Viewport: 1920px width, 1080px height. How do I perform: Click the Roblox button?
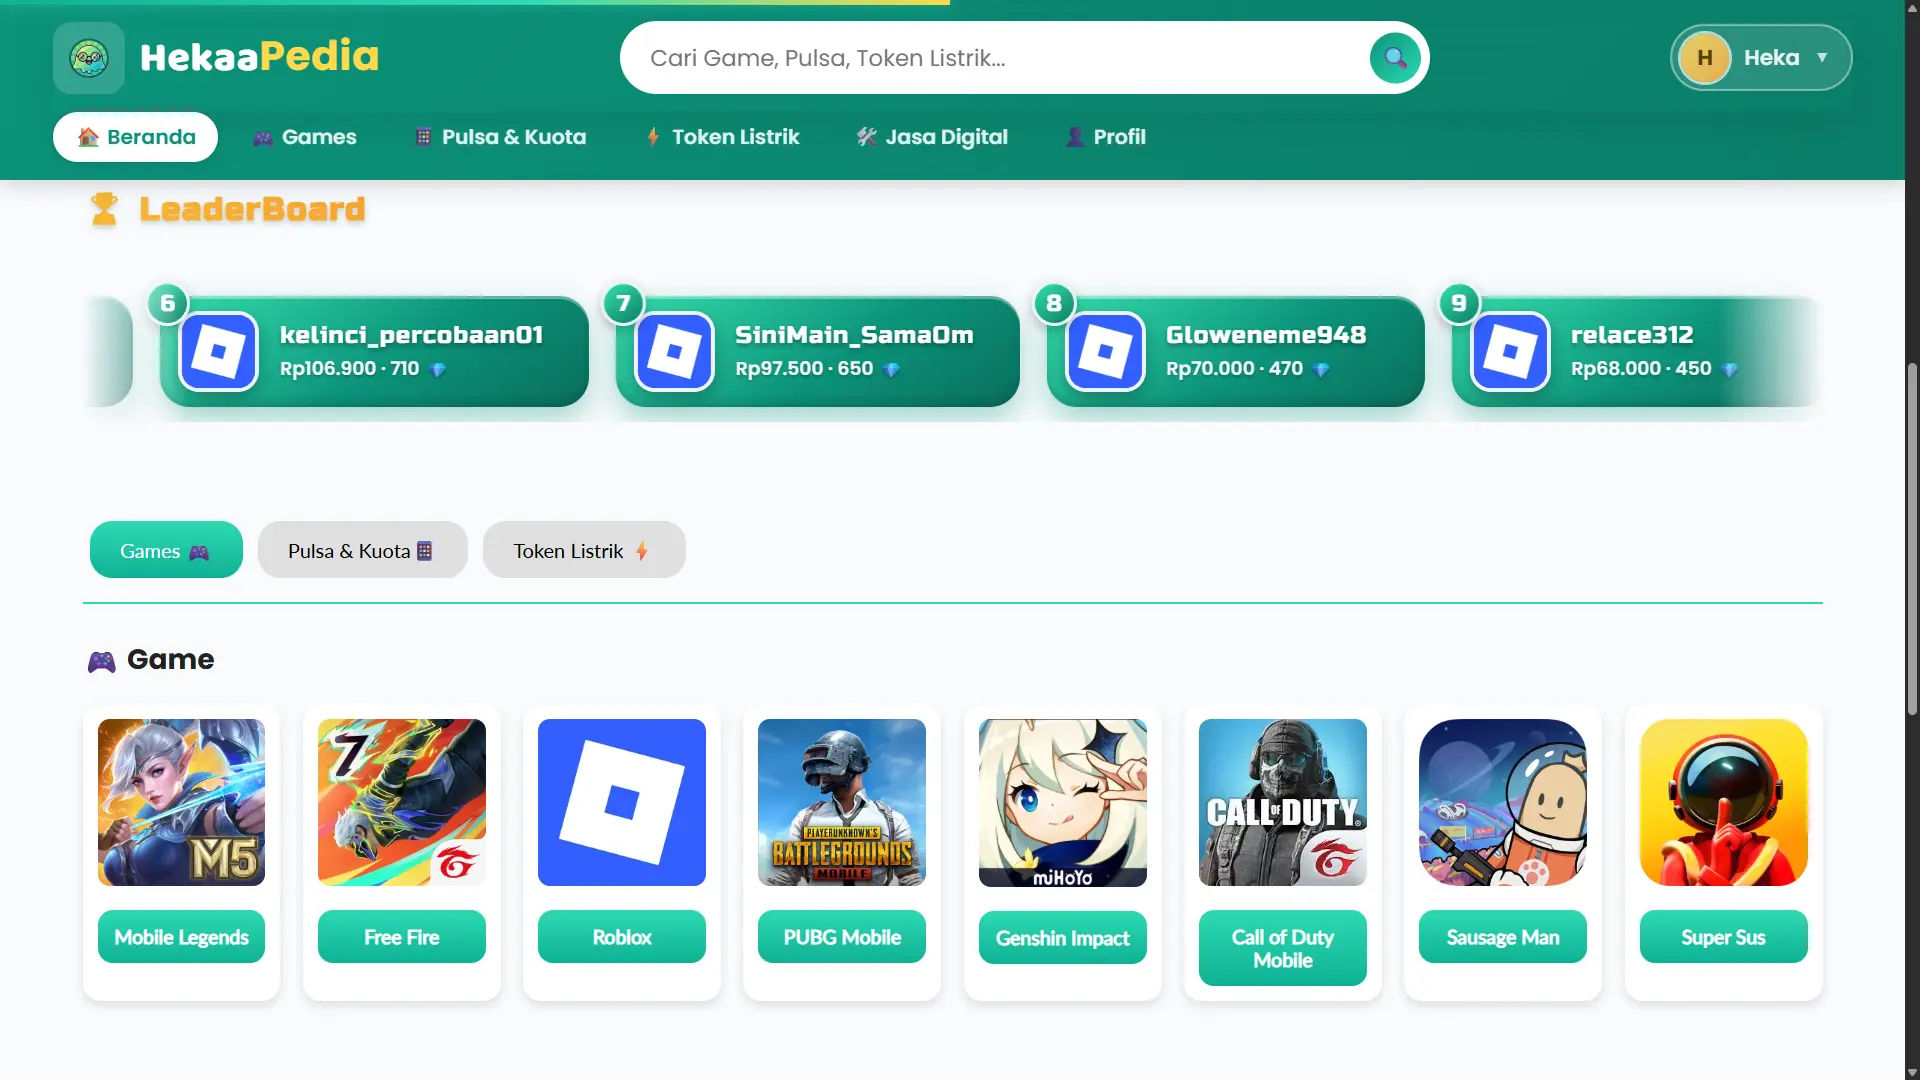622,937
